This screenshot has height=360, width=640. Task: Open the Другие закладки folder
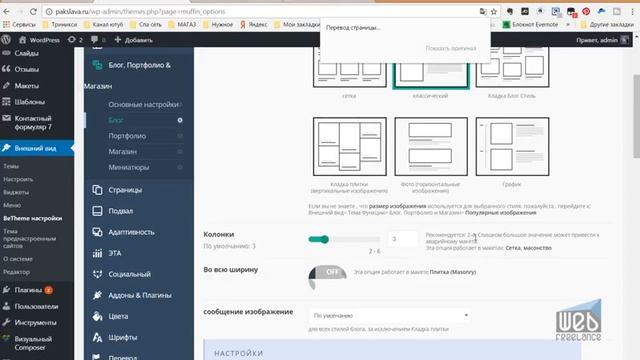click(607, 24)
